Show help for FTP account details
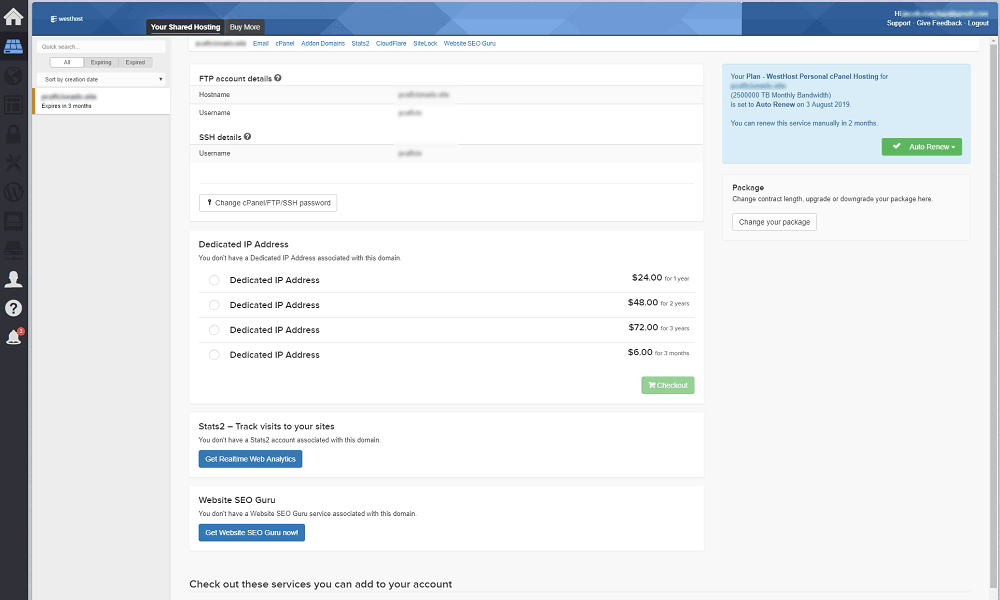Viewport: 1000px width, 600px height. [277, 78]
